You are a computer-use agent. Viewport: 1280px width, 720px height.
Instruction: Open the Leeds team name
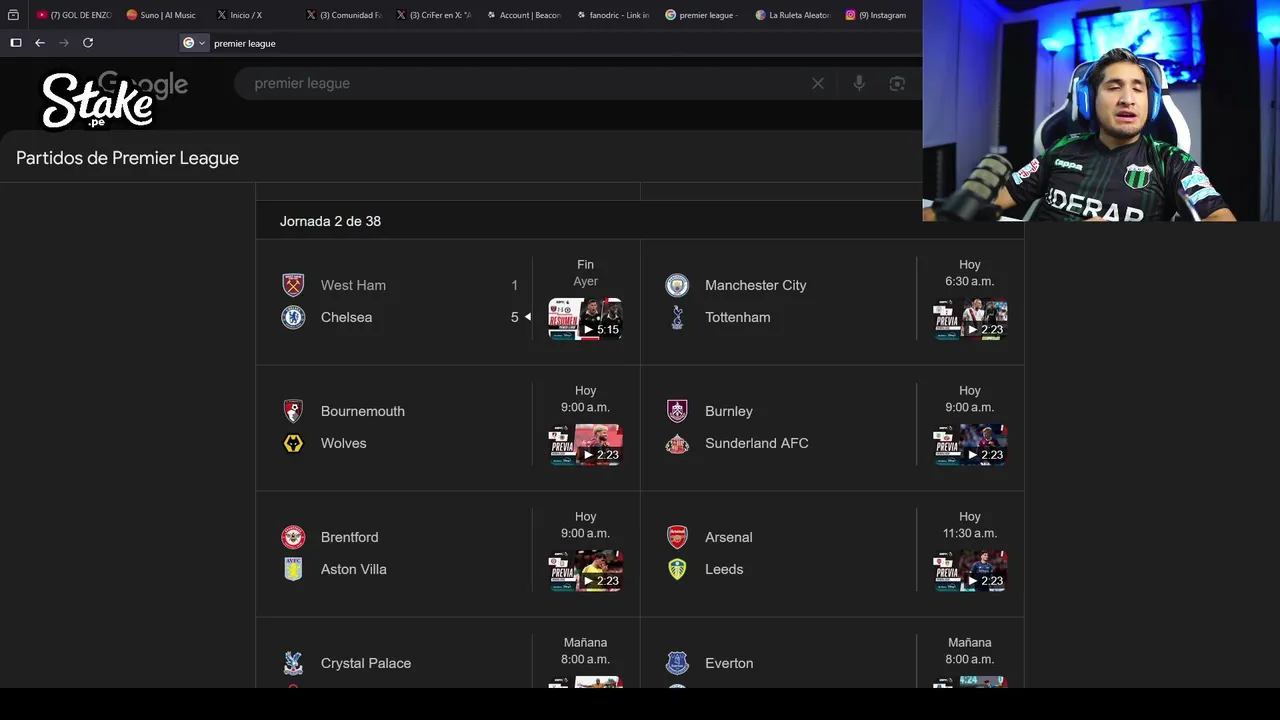point(724,569)
